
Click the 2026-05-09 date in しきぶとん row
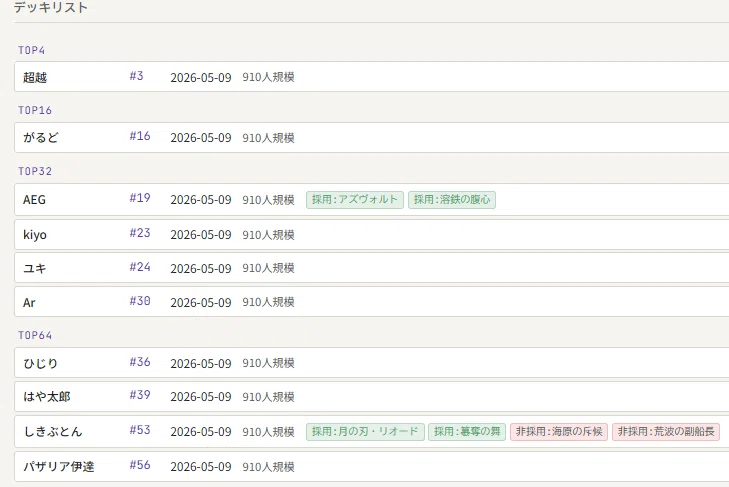(201, 432)
